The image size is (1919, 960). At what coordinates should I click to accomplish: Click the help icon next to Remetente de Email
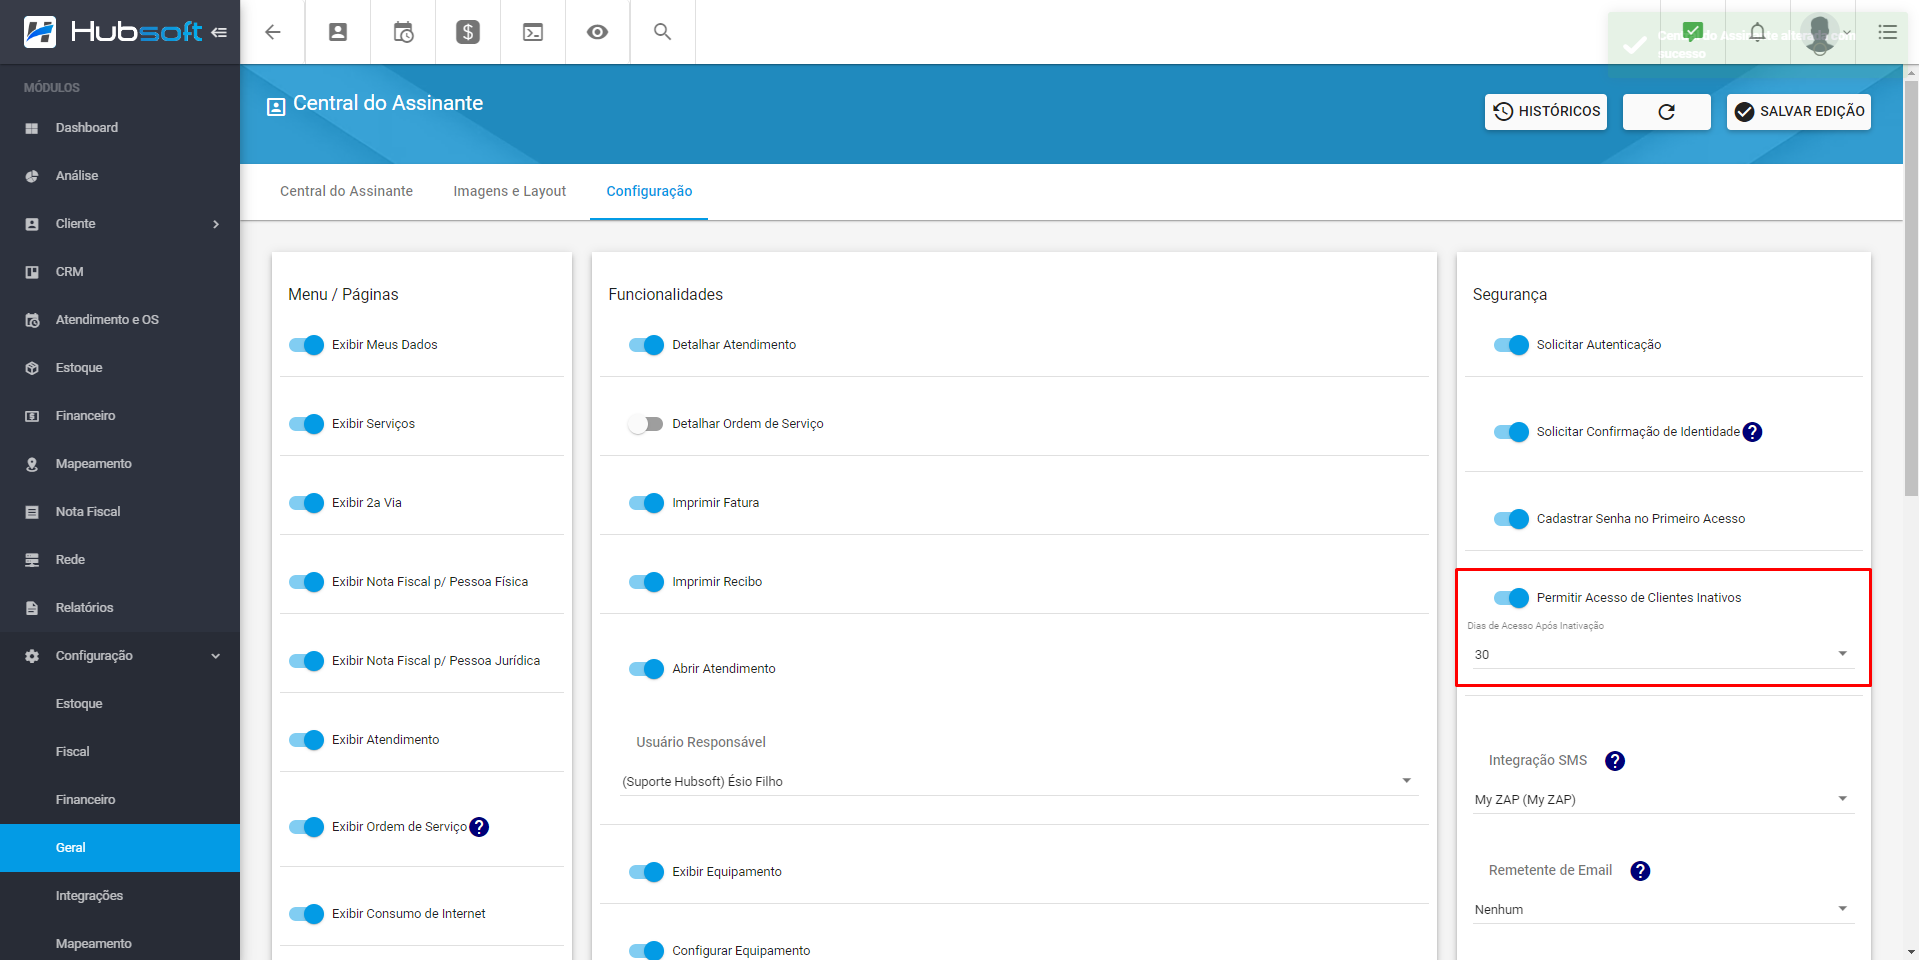(x=1640, y=871)
